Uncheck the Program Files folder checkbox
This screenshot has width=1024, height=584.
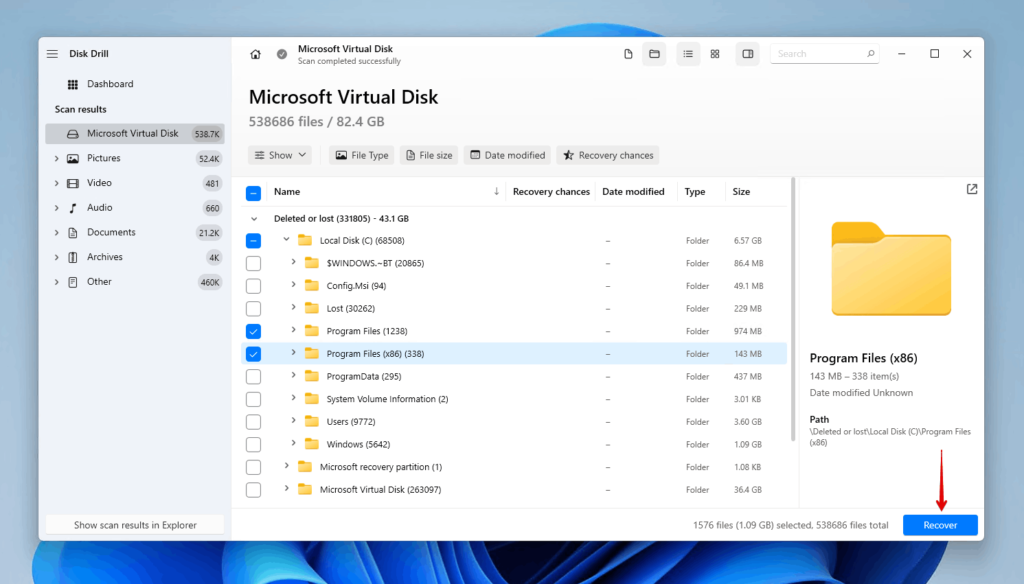(x=253, y=330)
